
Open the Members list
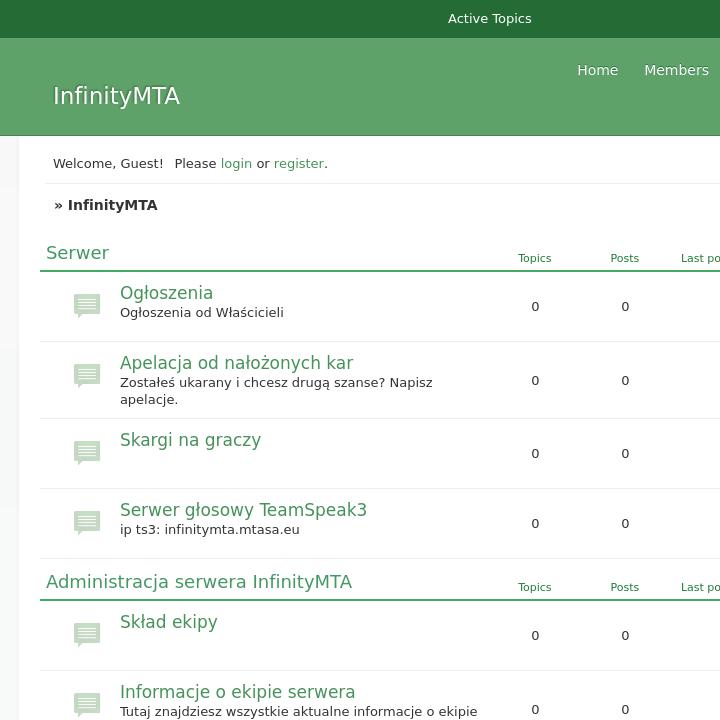coord(676,70)
